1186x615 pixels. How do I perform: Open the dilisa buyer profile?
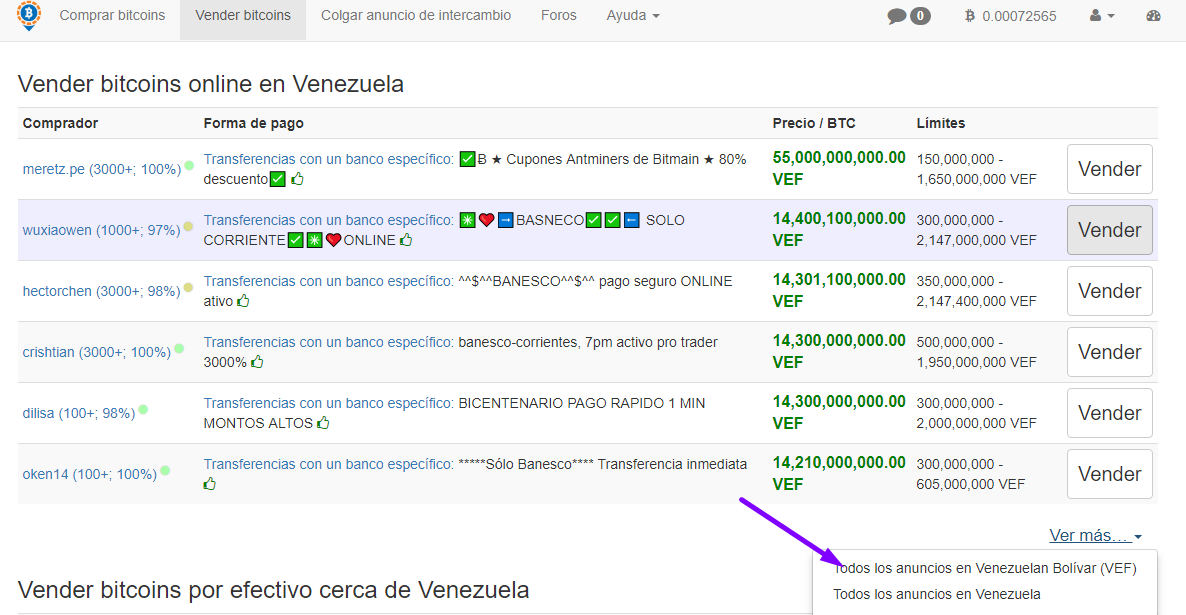tap(79, 414)
